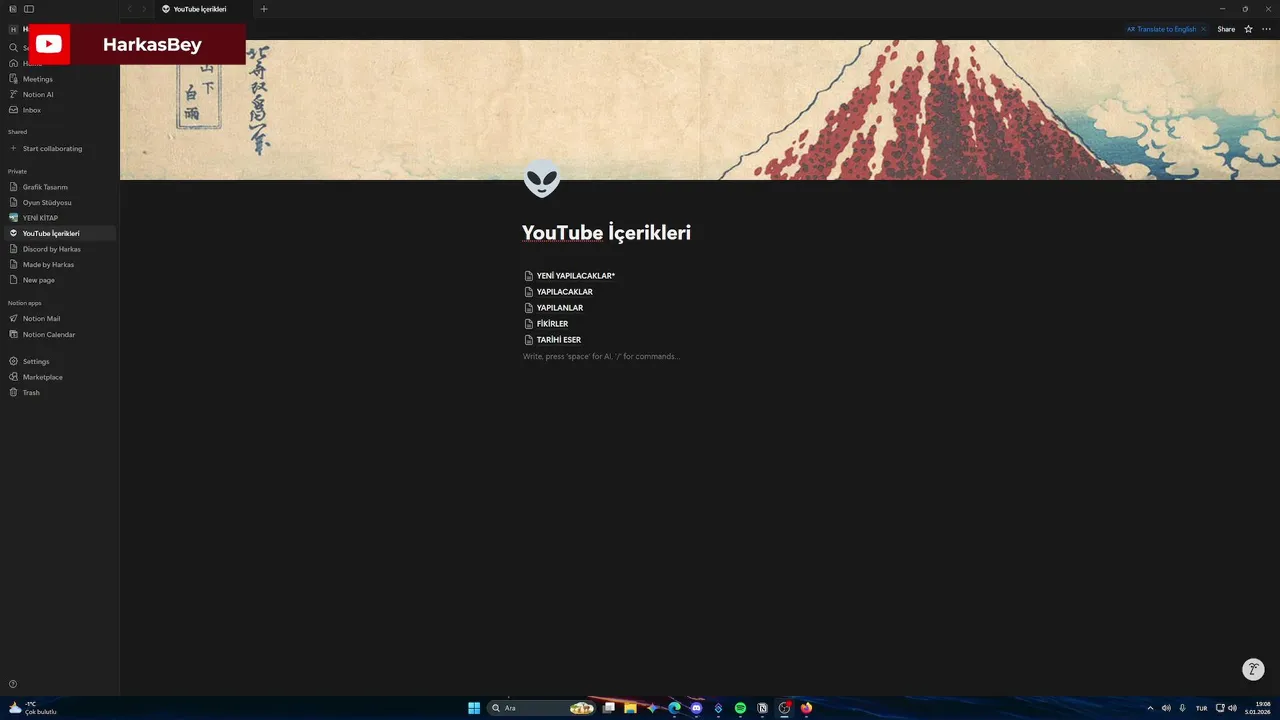Go forward with the right arrow
Viewport: 1280px width, 720px height.
[x=144, y=9]
